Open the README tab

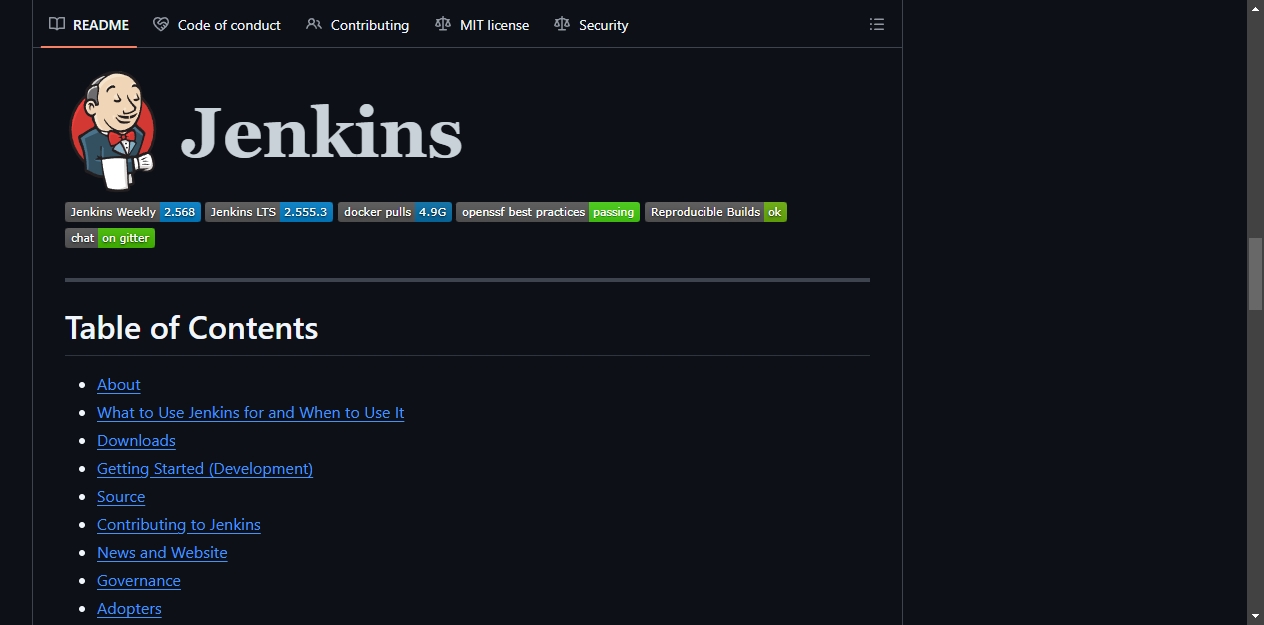pos(89,25)
